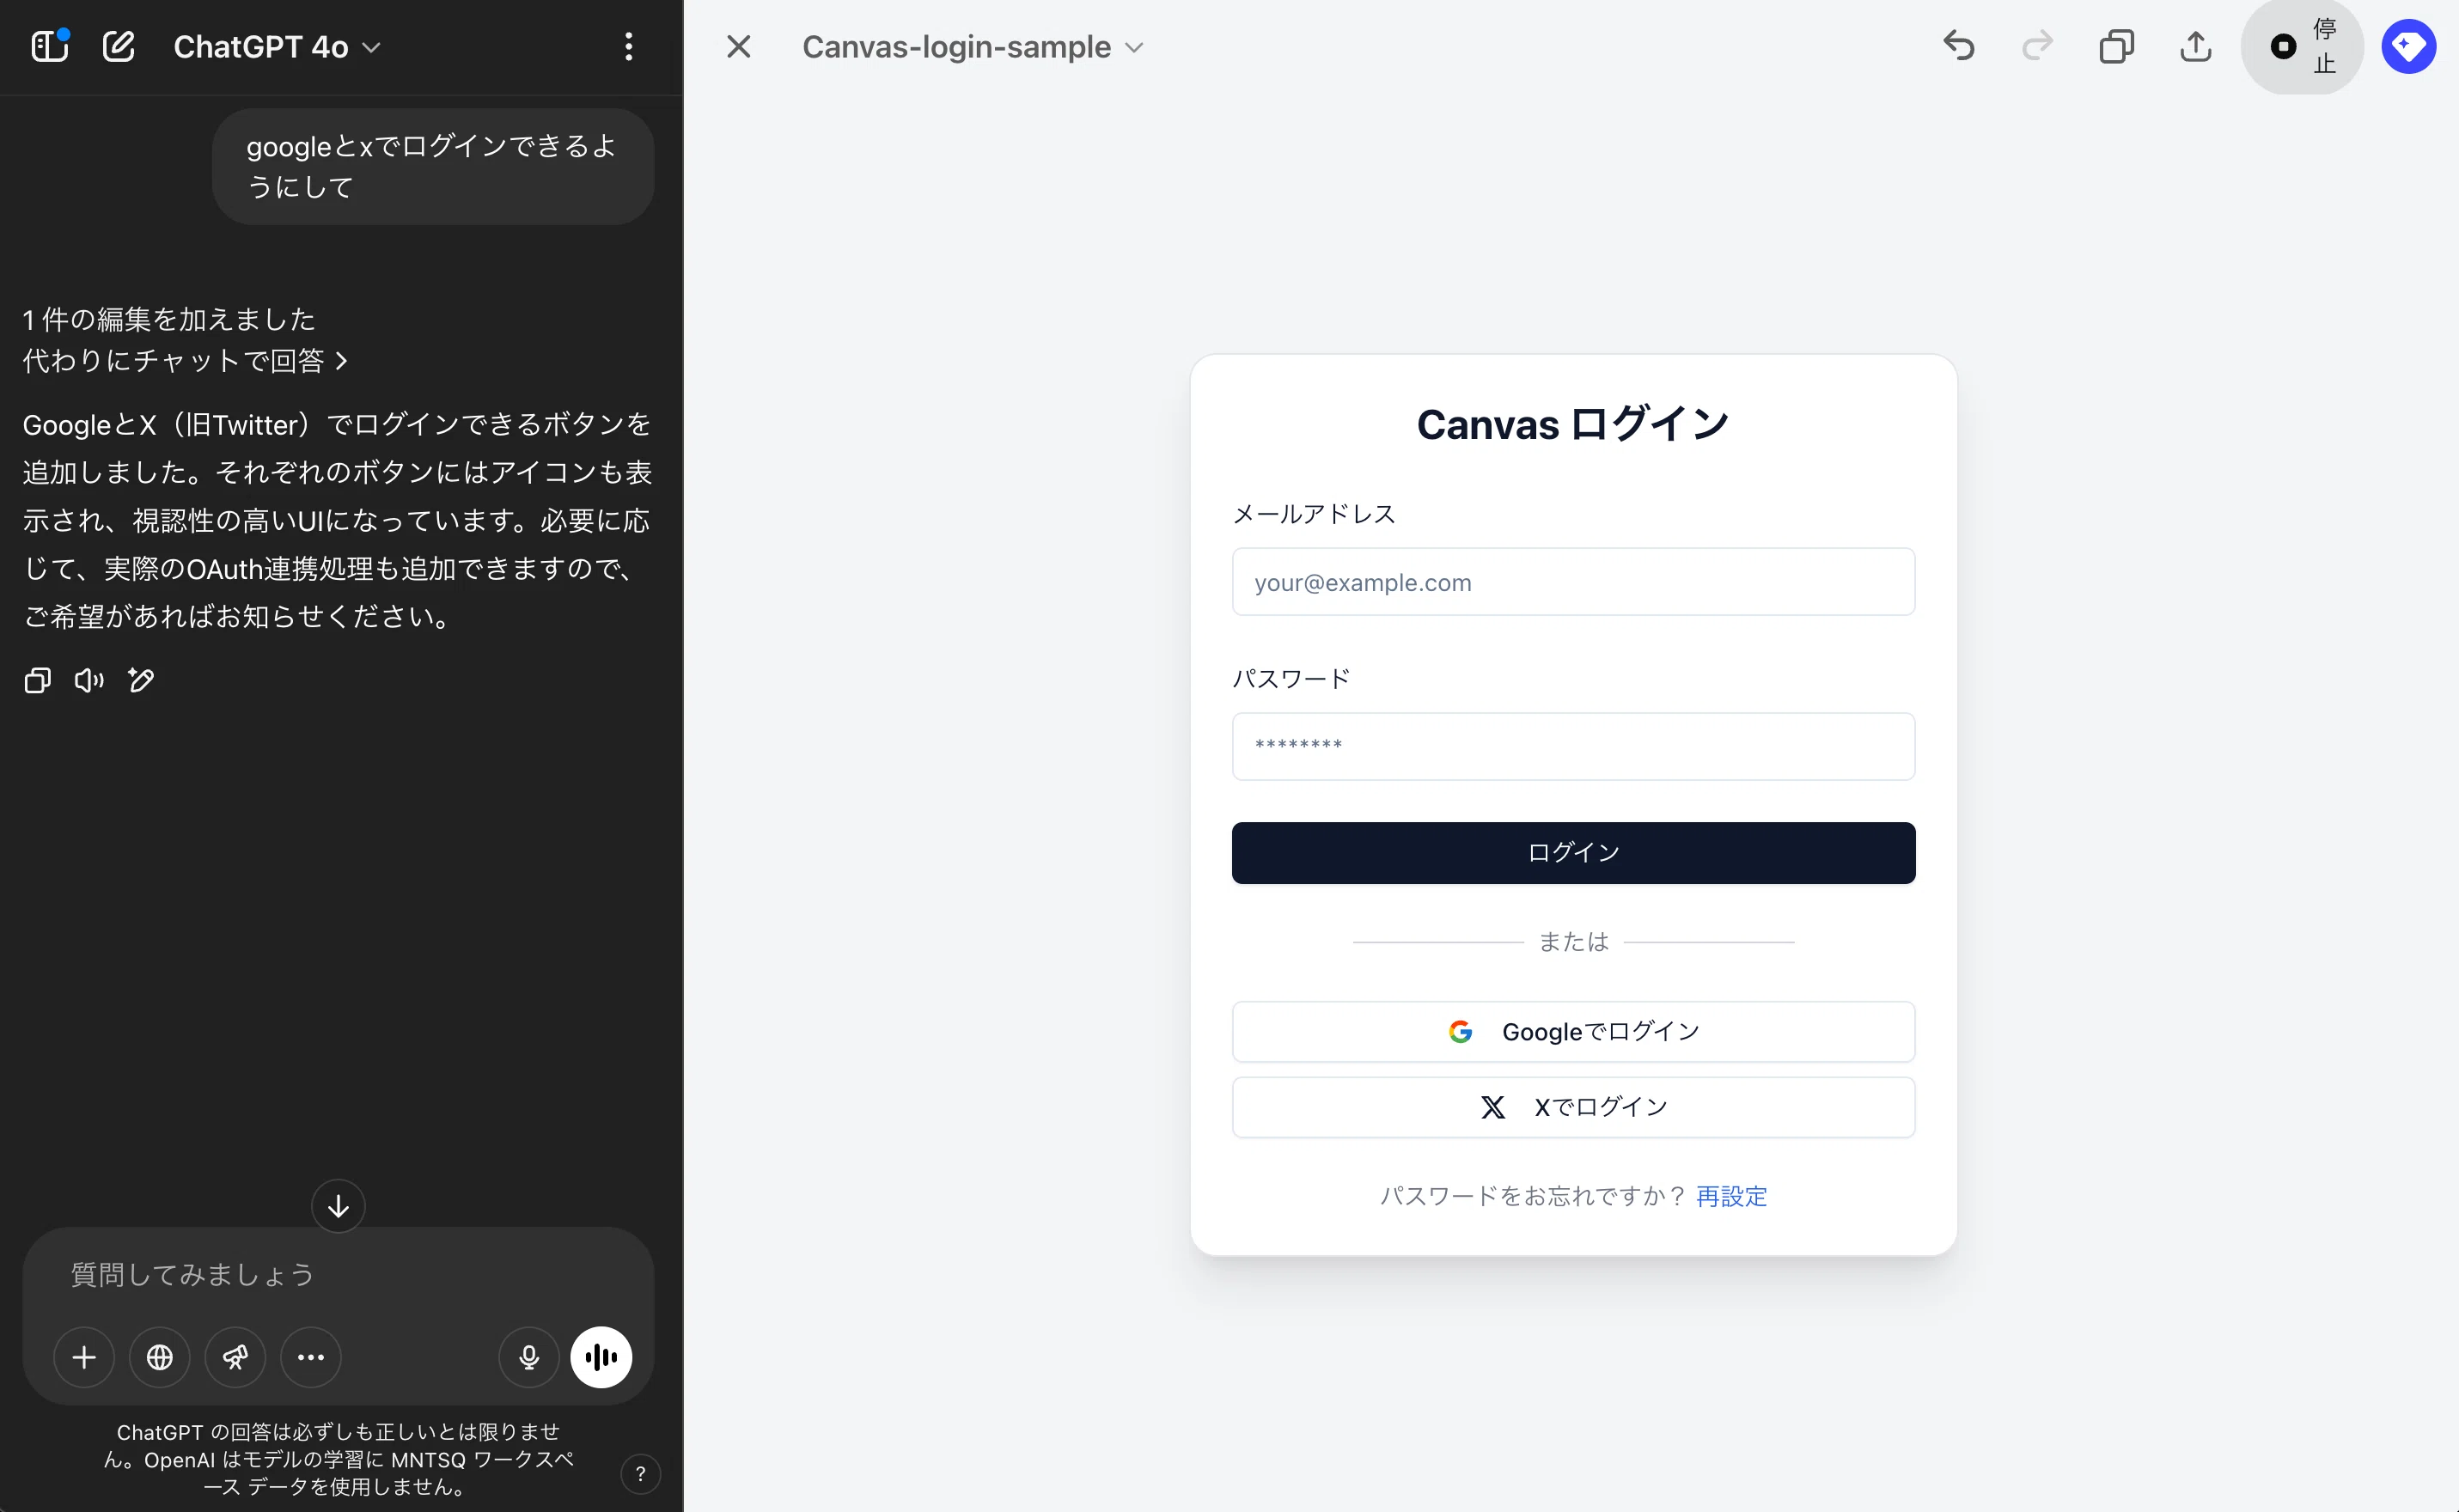2459x1512 pixels.
Task: Click Googleでログイン button
Action: 1573,1031
